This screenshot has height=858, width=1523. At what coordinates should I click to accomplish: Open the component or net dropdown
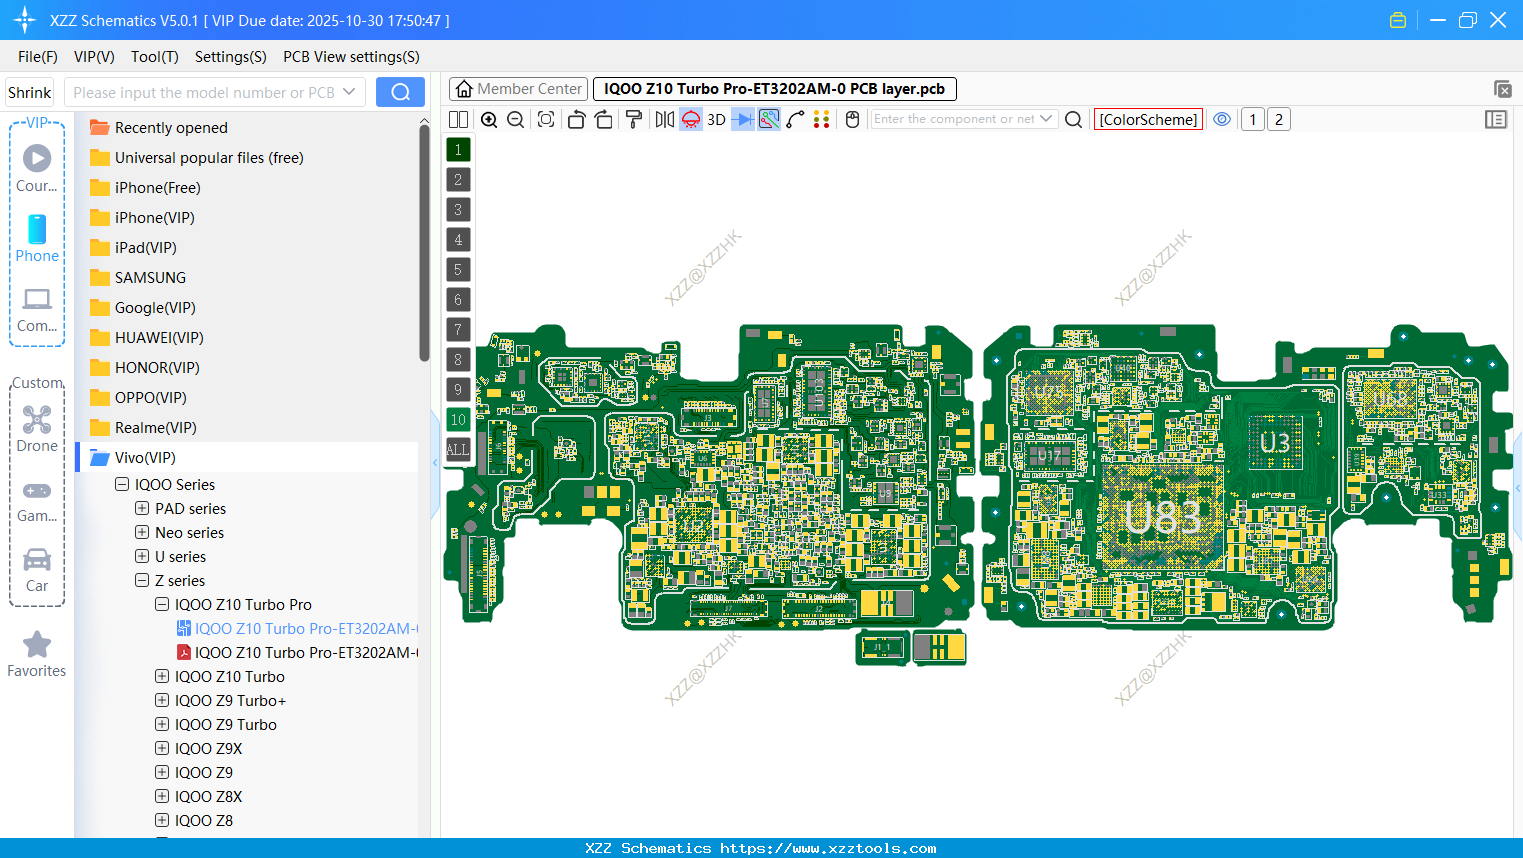click(1046, 119)
